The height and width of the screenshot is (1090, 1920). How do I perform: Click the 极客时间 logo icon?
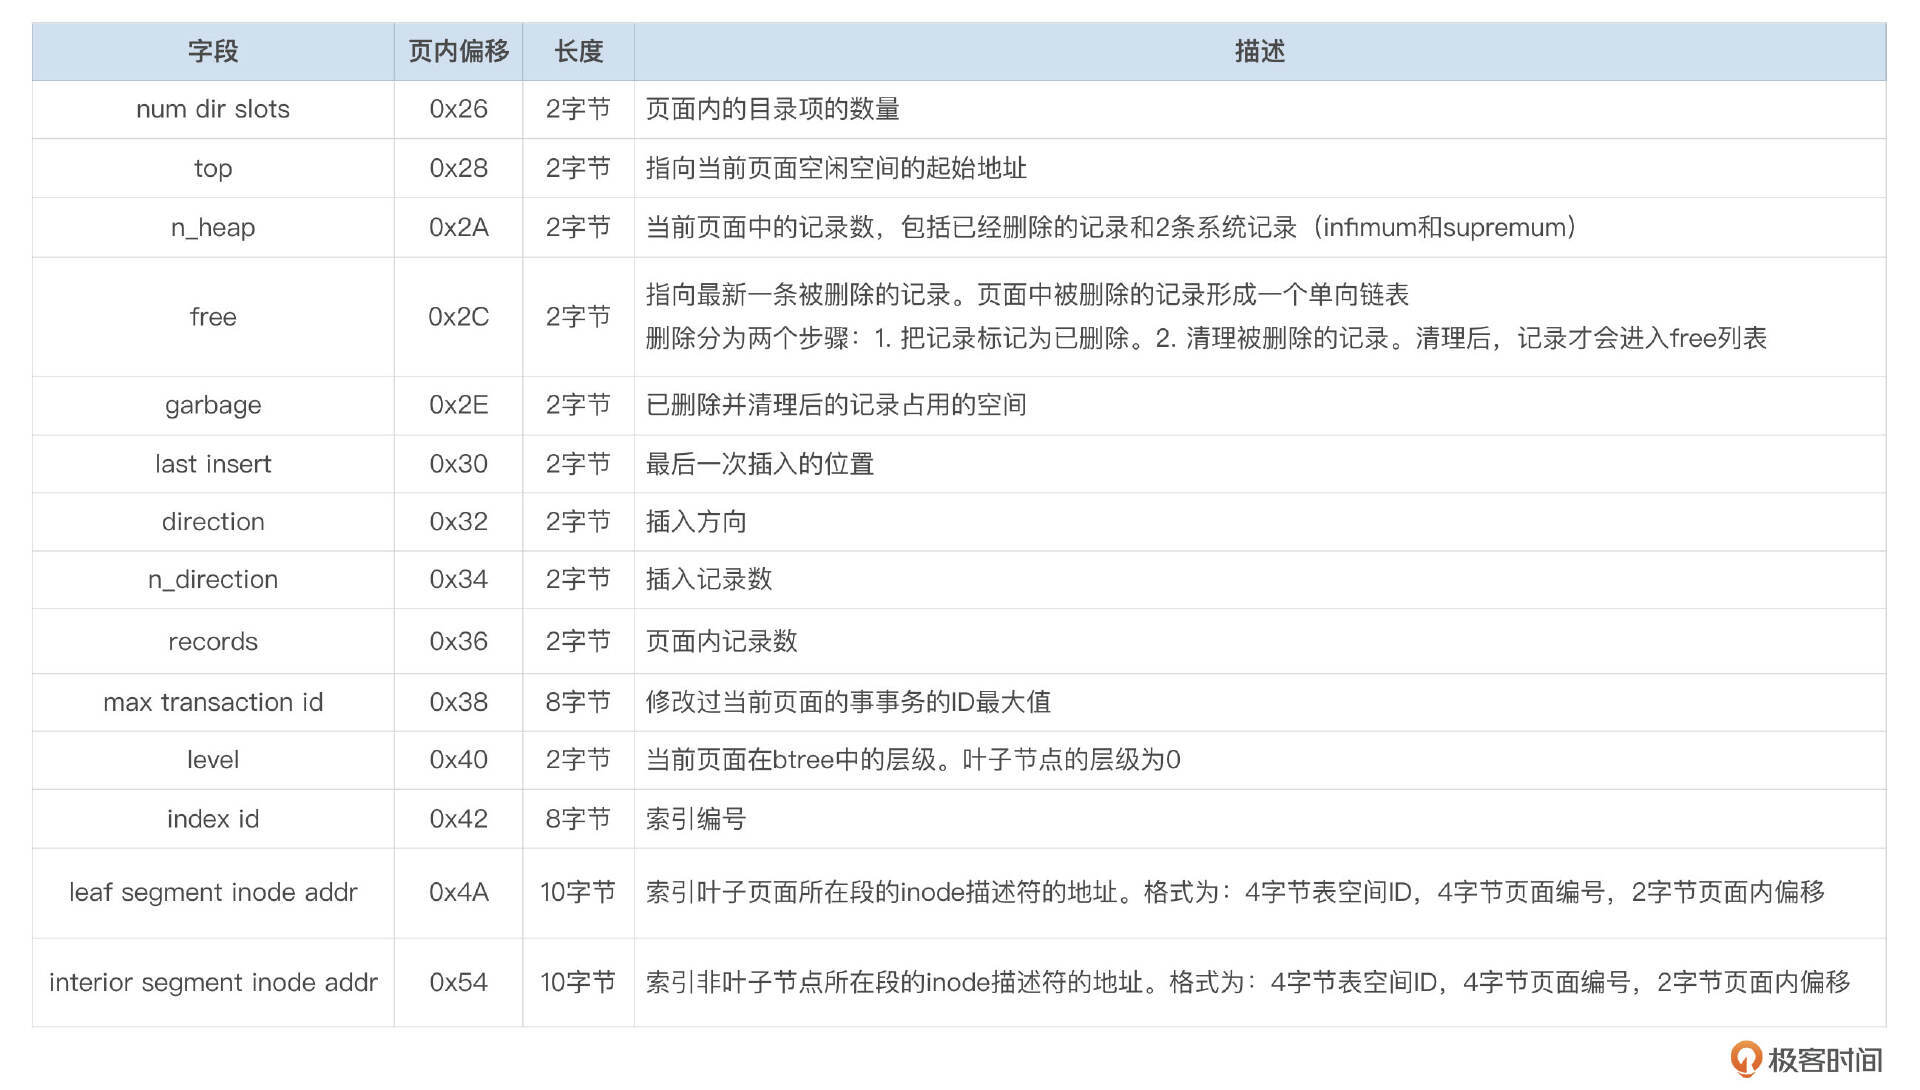pyautogui.click(x=1745, y=1059)
